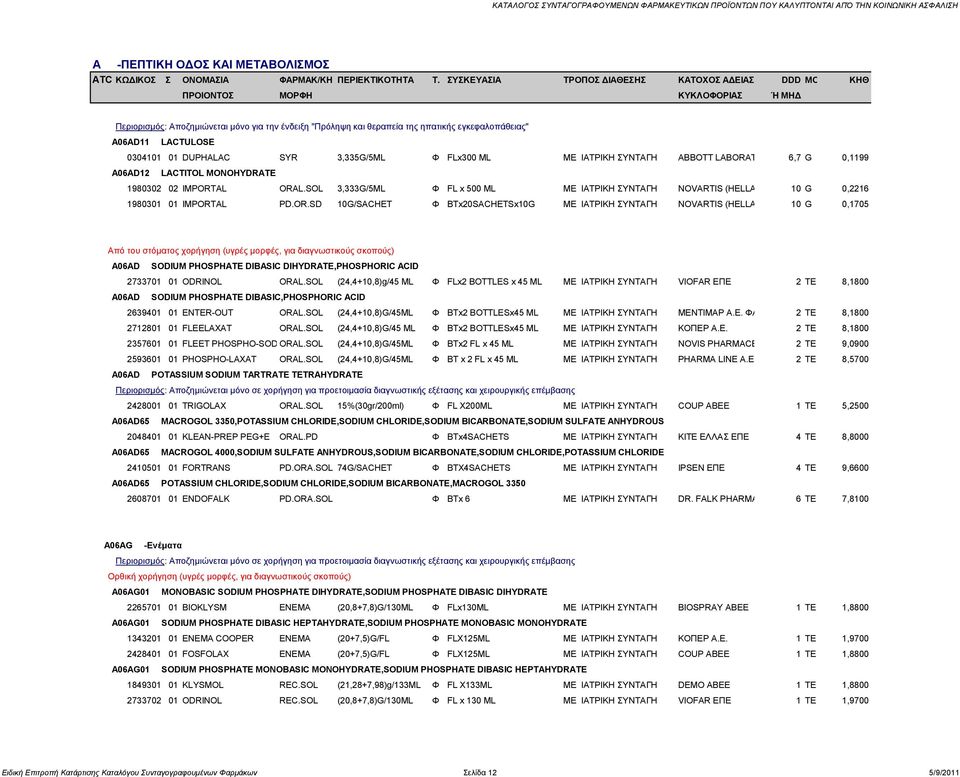Image resolution: width=960 pixels, height=777 pixels.
Task: Click product name KLEAN-PREP PEG+E
Action: click(225, 437)
